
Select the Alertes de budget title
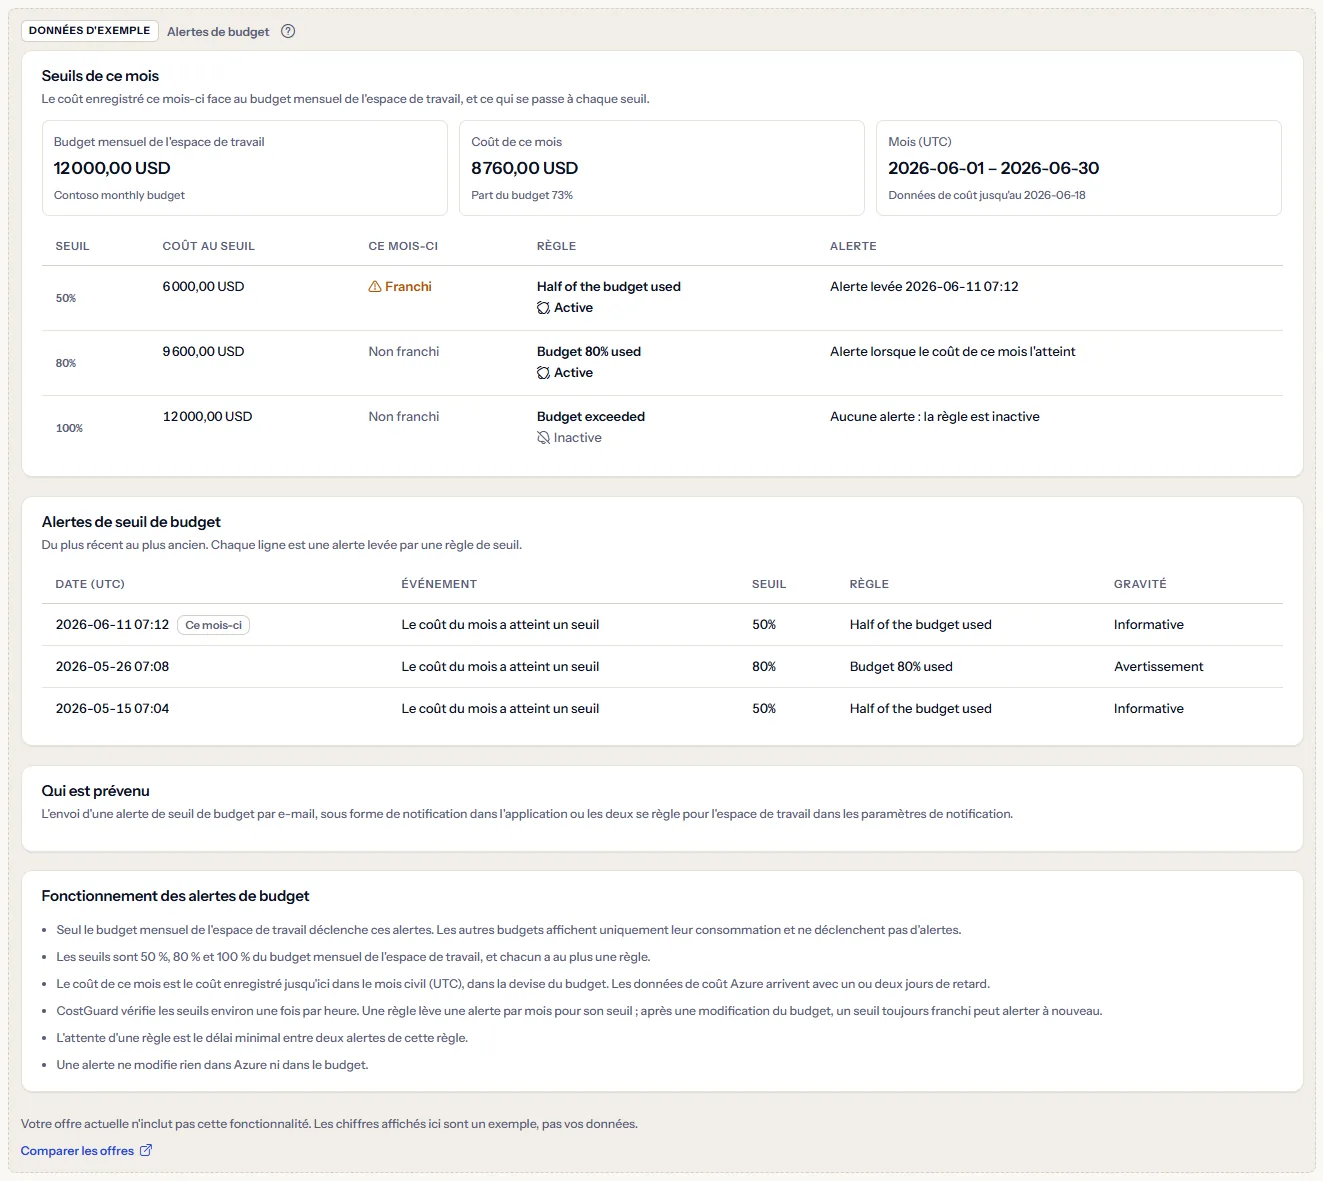tap(218, 32)
